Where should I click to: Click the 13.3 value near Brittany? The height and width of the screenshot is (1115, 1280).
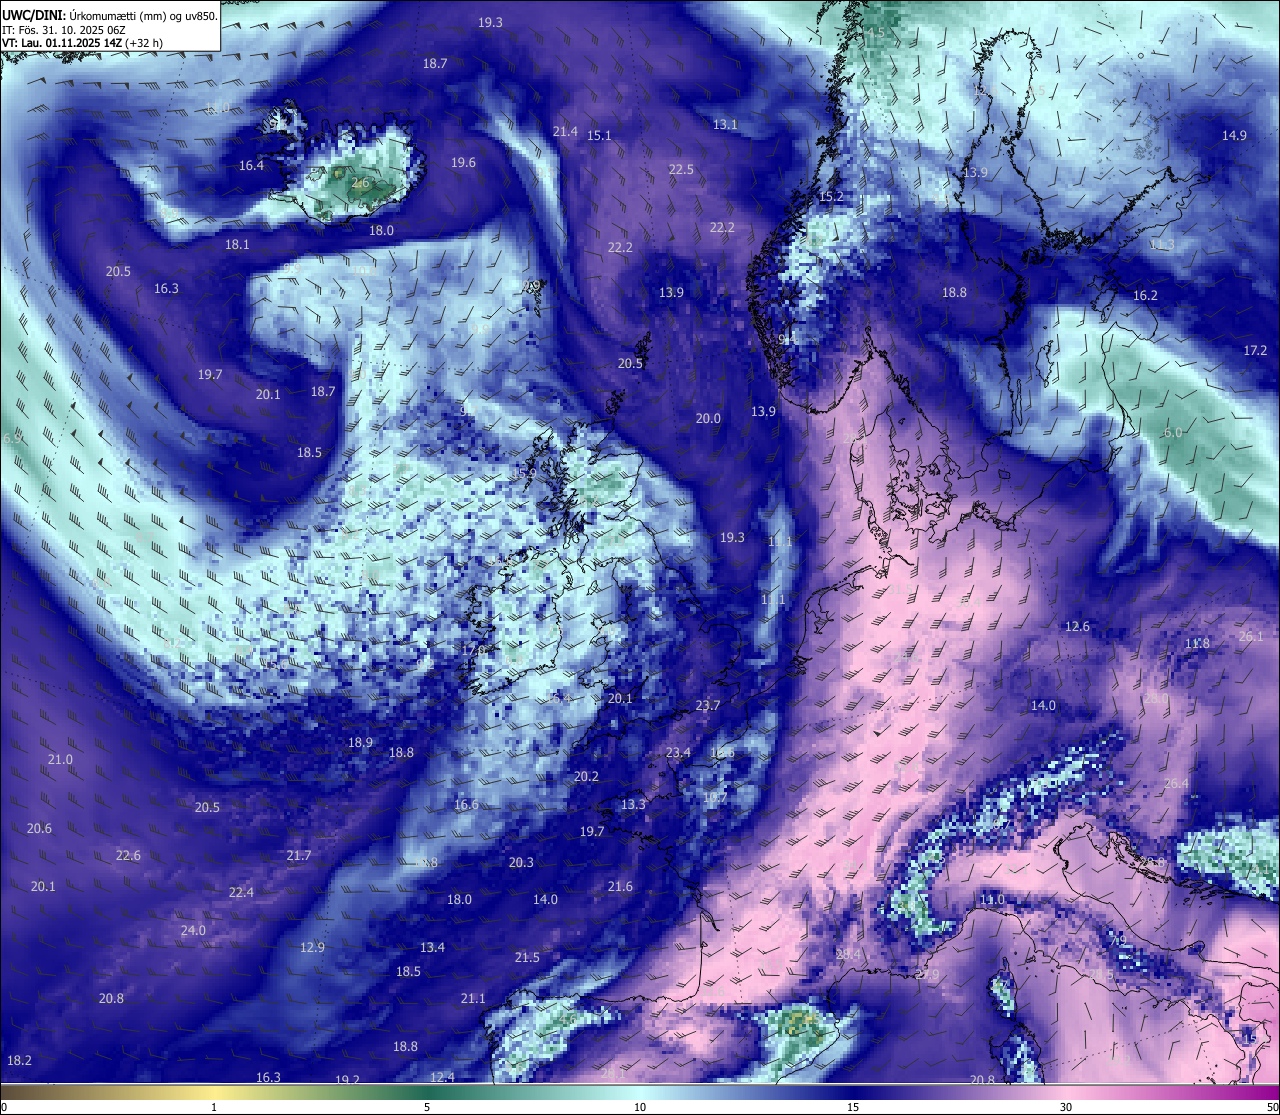[x=633, y=804]
